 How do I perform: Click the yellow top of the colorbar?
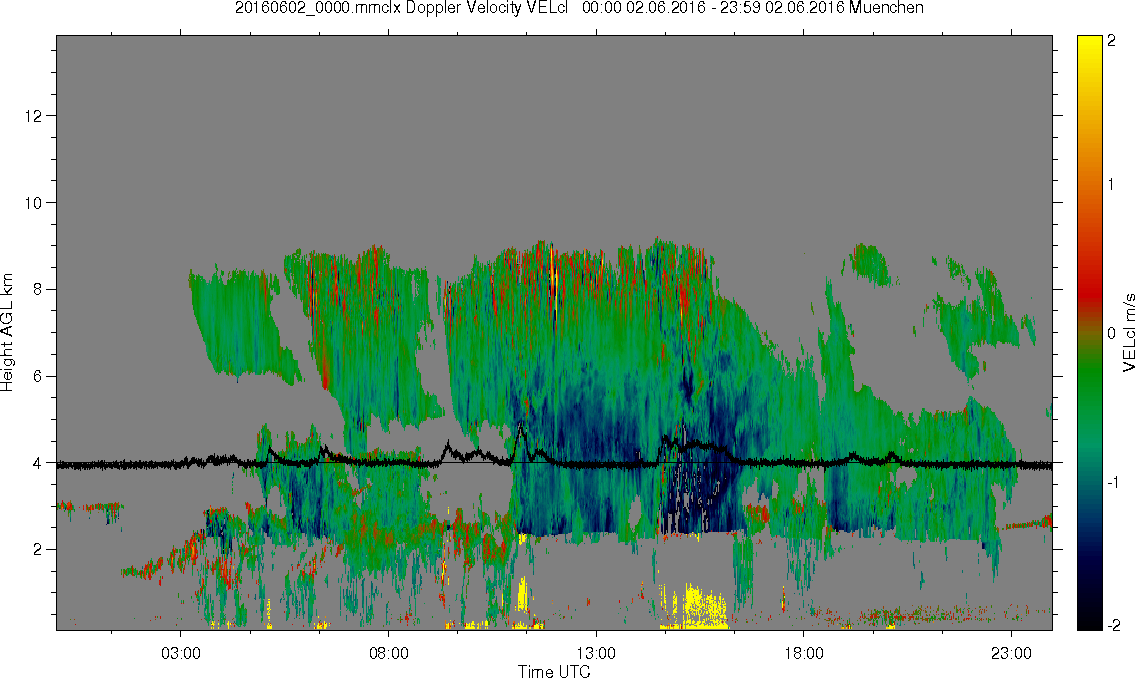click(x=1089, y=47)
